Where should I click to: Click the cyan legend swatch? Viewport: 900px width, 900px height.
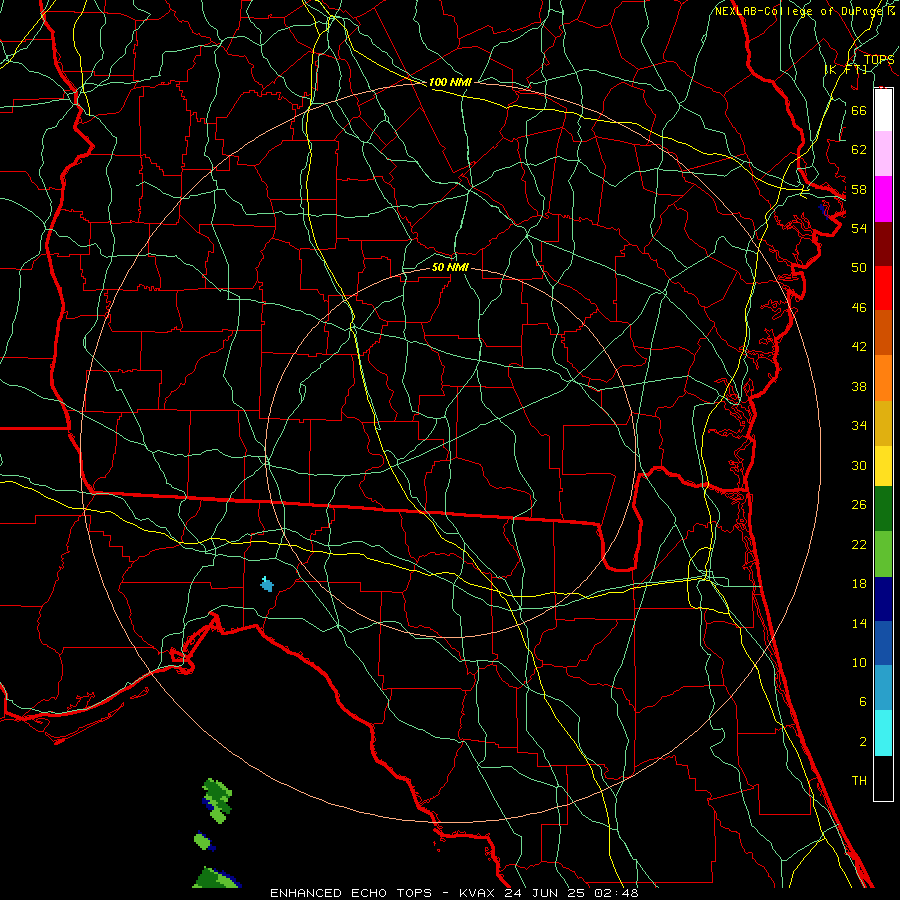883,733
